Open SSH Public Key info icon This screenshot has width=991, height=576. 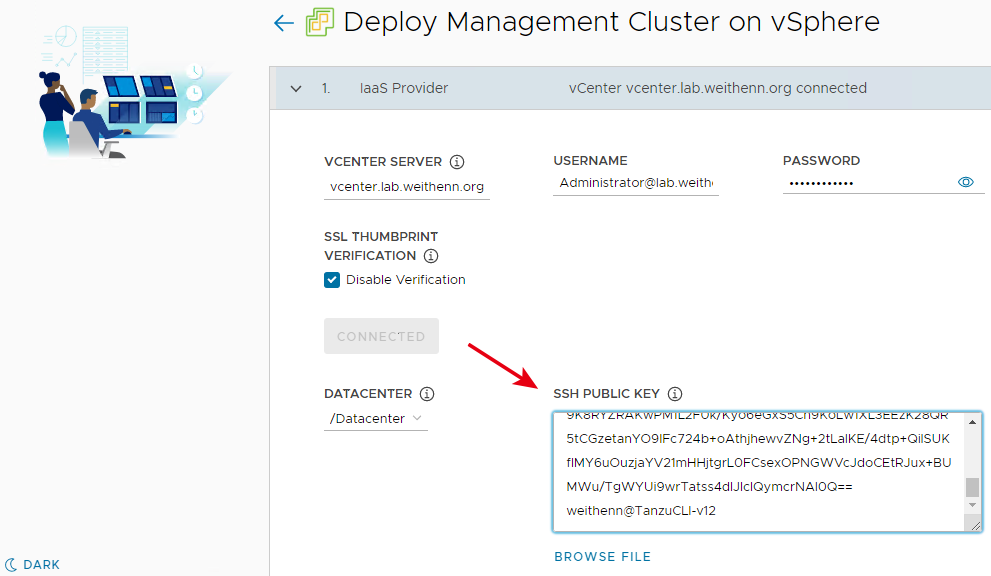(675, 394)
